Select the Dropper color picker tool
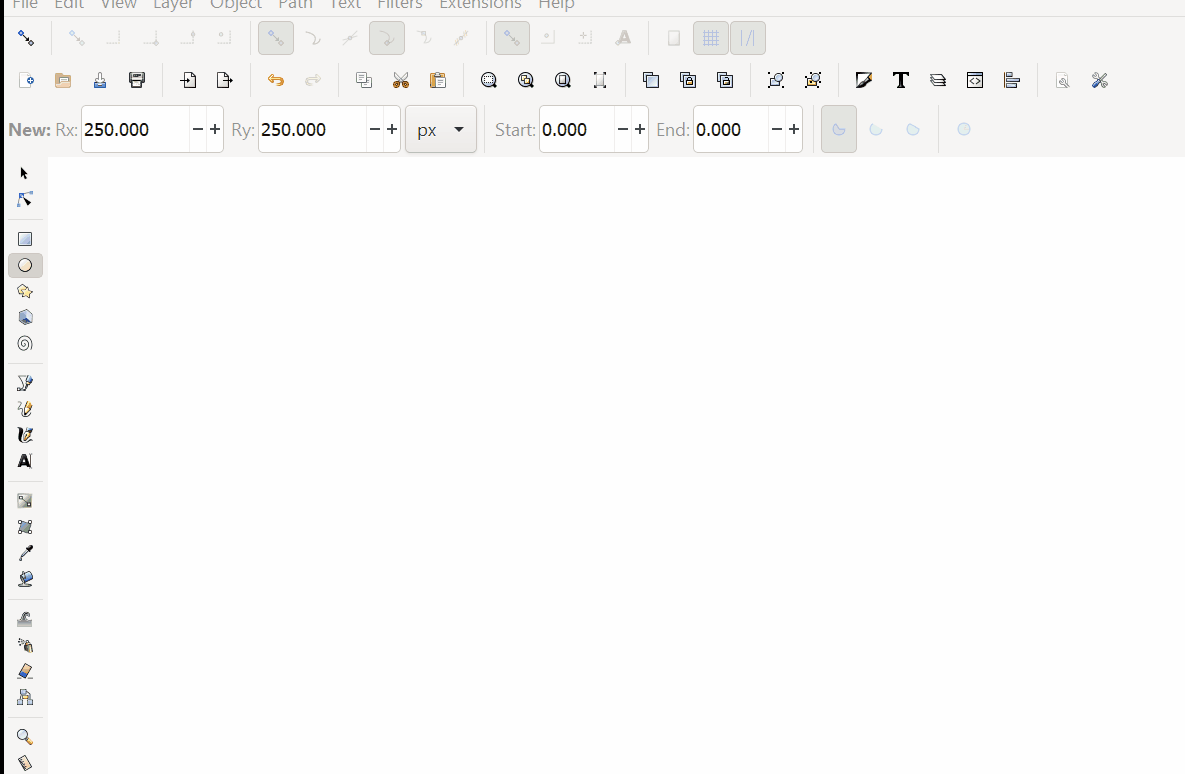Image resolution: width=1185 pixels, height=774 pixels. pos(25,553)
